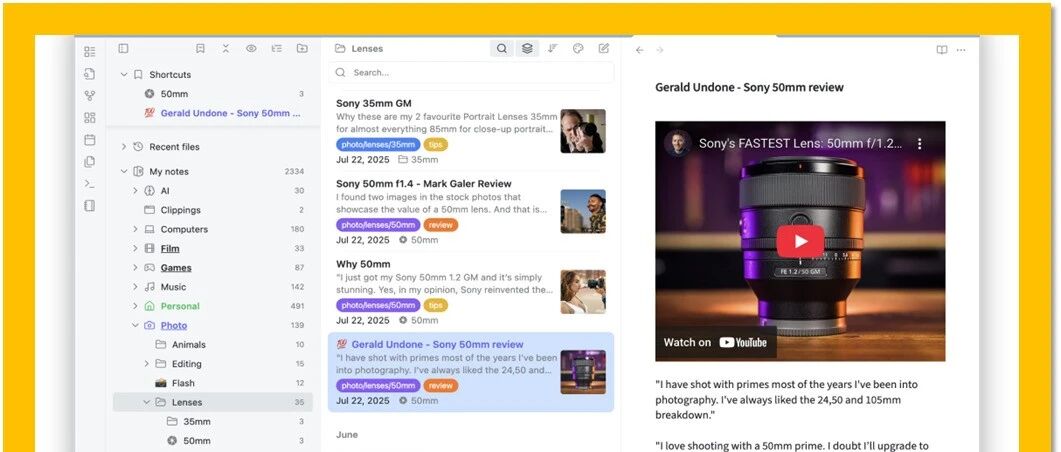
Task: Open command palette terminal icon
Action: (89, 183)
